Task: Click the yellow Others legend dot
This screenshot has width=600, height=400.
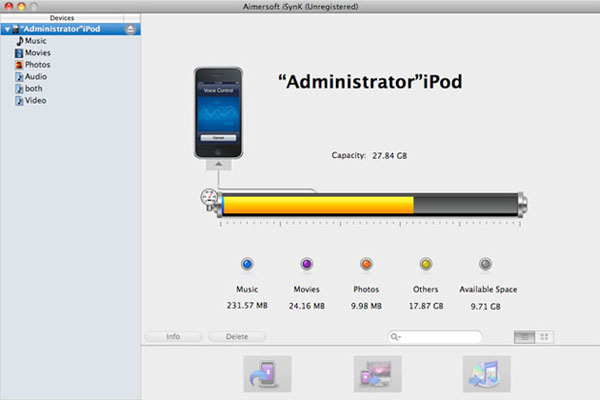Action: [426, 264]
